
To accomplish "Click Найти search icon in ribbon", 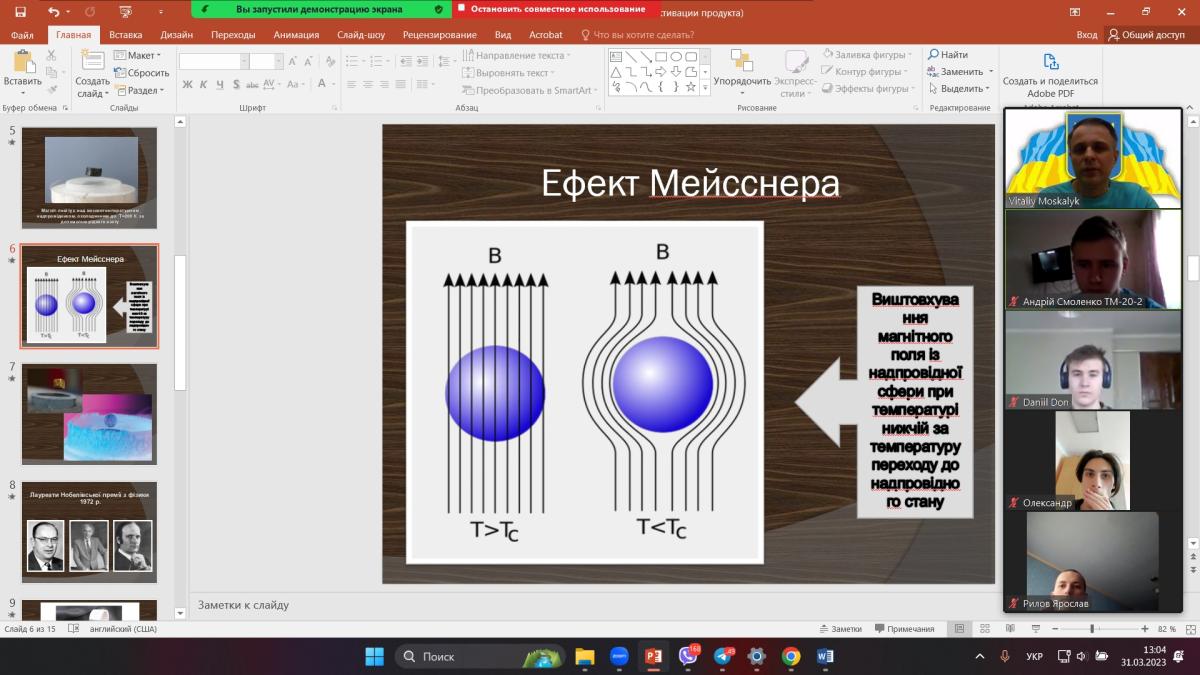I will click(x=947, y=55).
